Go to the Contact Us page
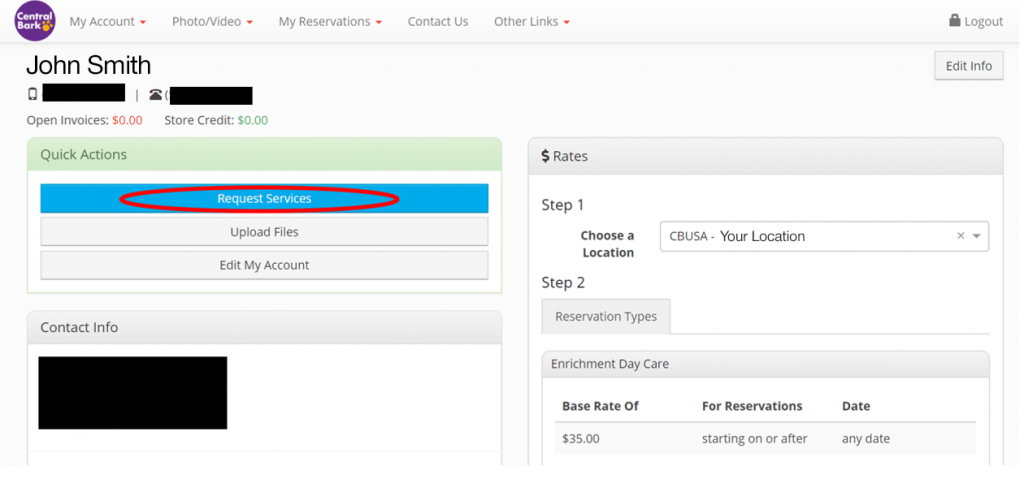This screenshot has height=479, width=1024. (x=438, y=22)
